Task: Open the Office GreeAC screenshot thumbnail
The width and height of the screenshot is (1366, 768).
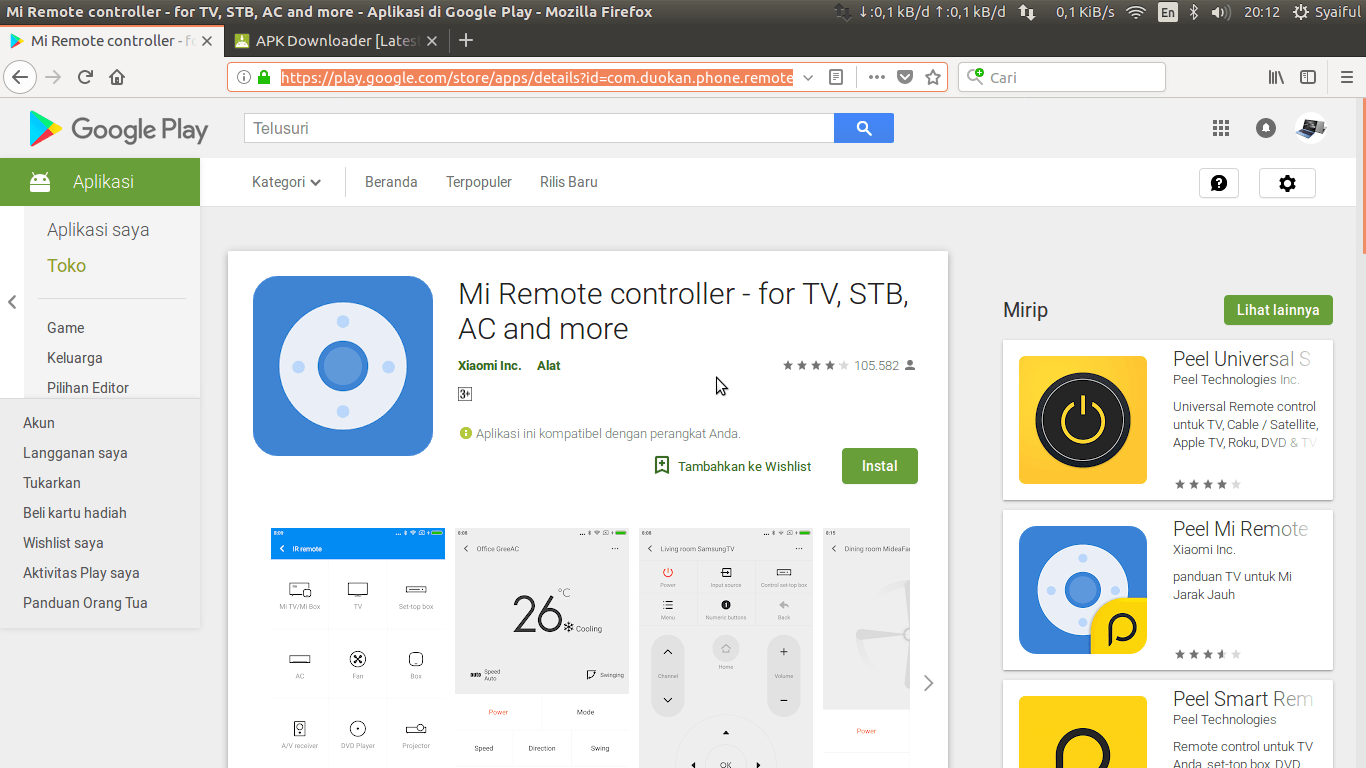Action: [542, 648]
